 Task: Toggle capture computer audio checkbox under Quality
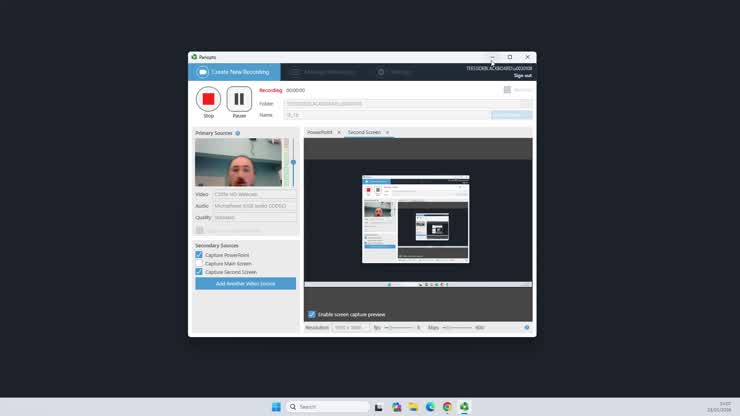coord(200,230)
